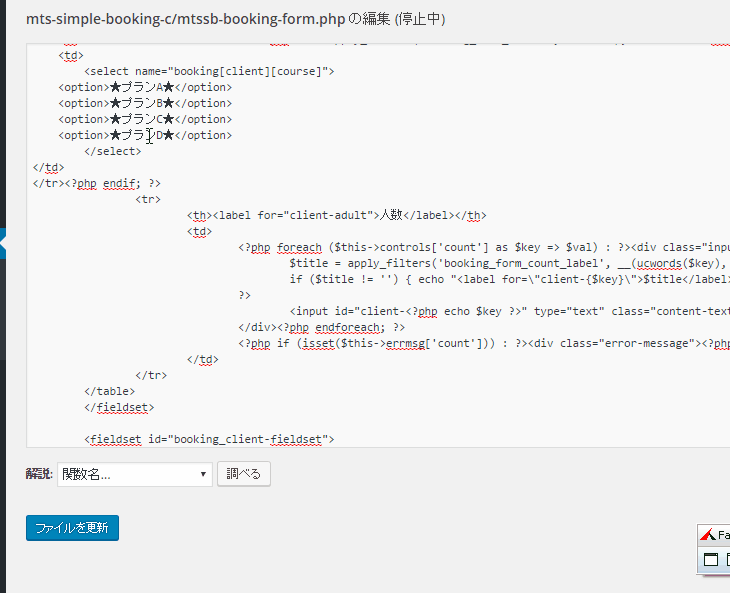Click the ★プランA★ option line in the code
The height and width of the screenshot is (593, 730).
coord(145,87)
